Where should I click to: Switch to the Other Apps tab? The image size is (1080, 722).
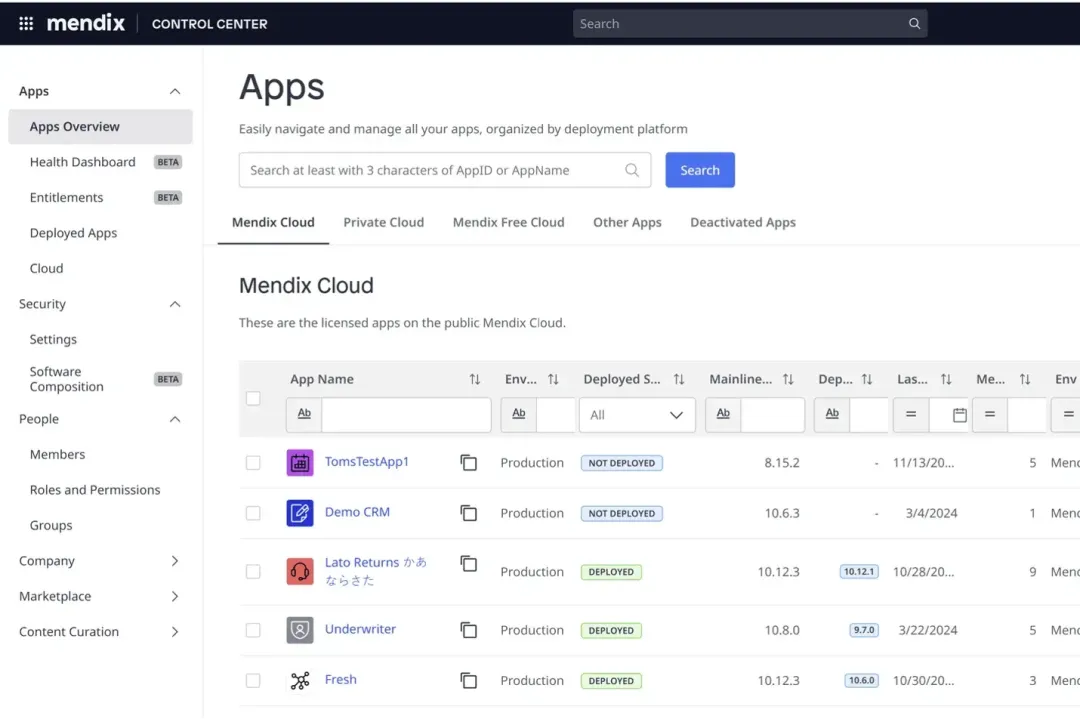tap(627, 223)
